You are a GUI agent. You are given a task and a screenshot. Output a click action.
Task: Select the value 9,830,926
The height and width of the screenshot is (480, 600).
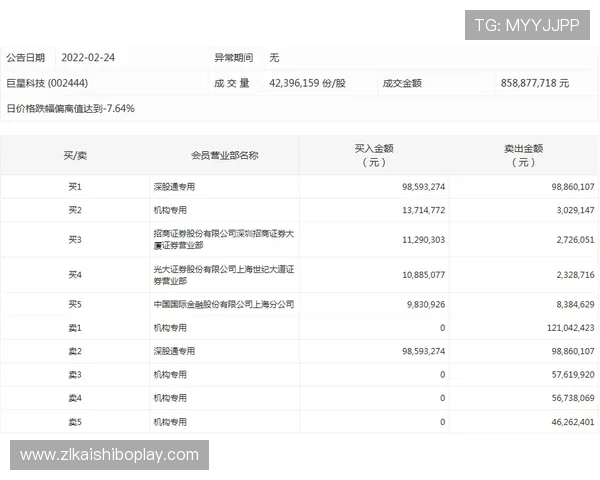coord(426,305)
